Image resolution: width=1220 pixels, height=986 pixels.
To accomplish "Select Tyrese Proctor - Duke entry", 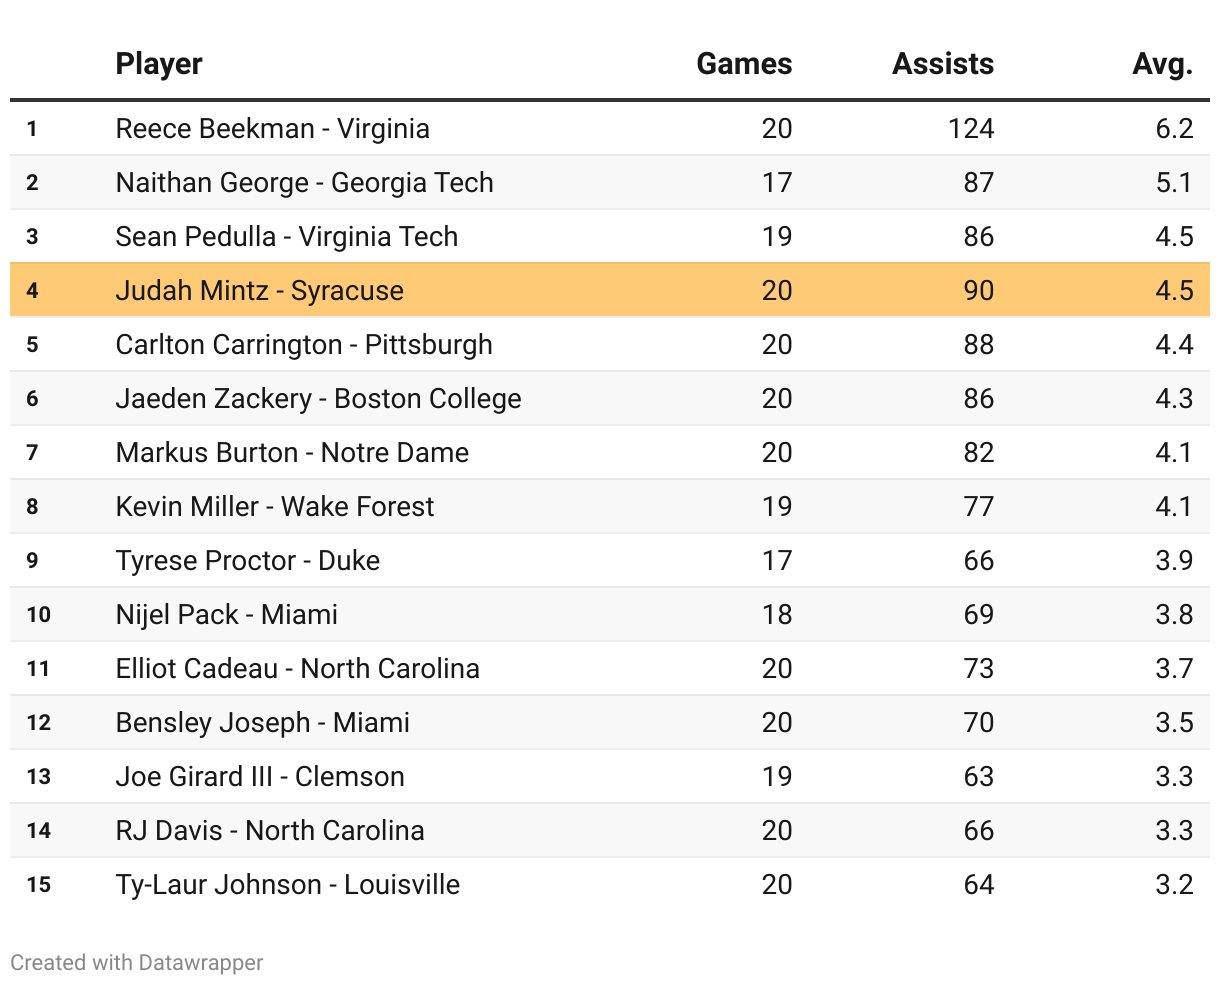I will pyautogui.click(x=247, y=561).
